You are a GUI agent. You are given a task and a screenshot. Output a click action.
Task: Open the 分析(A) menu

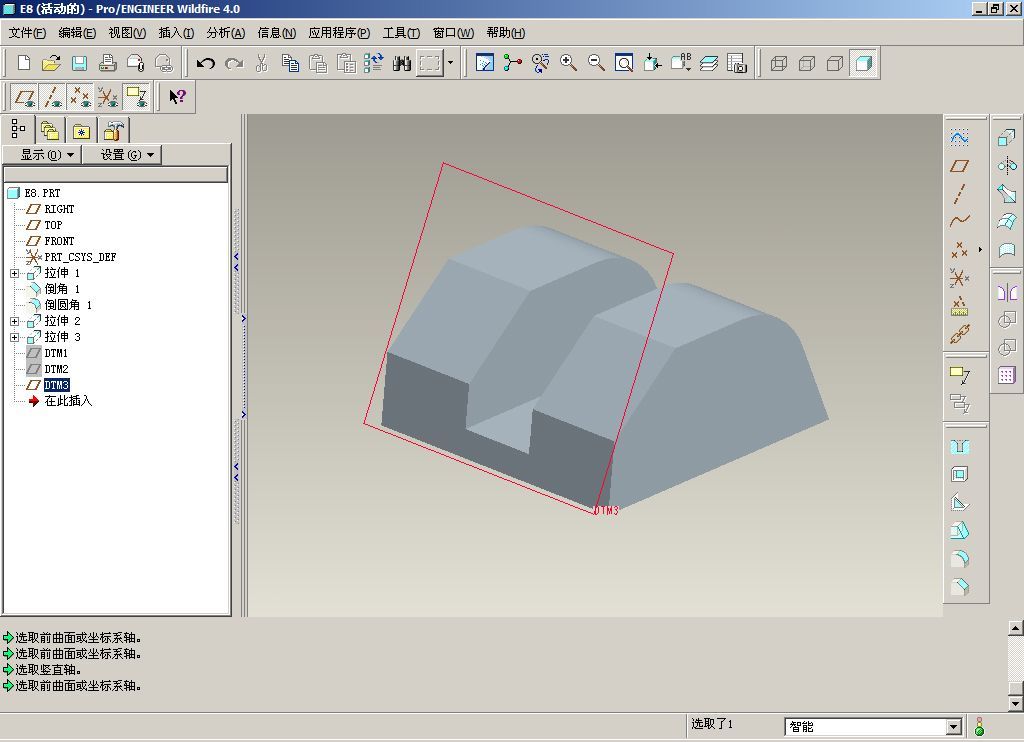pyautogui.click(x=225, y=33)
